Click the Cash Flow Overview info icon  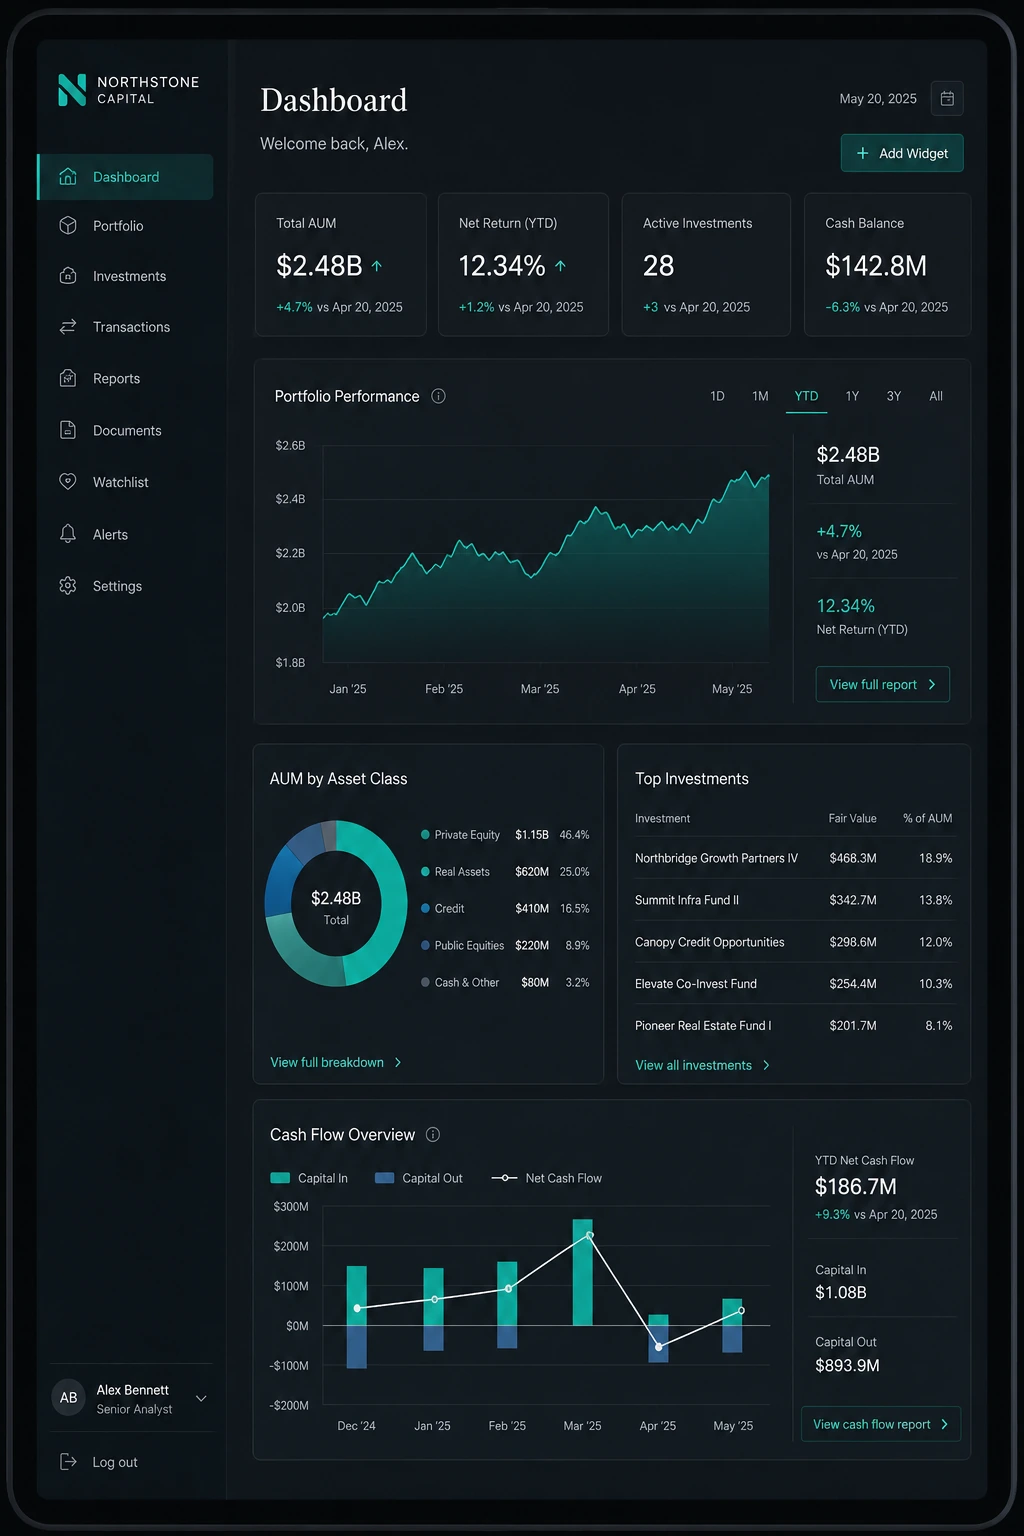point(433,1134)
